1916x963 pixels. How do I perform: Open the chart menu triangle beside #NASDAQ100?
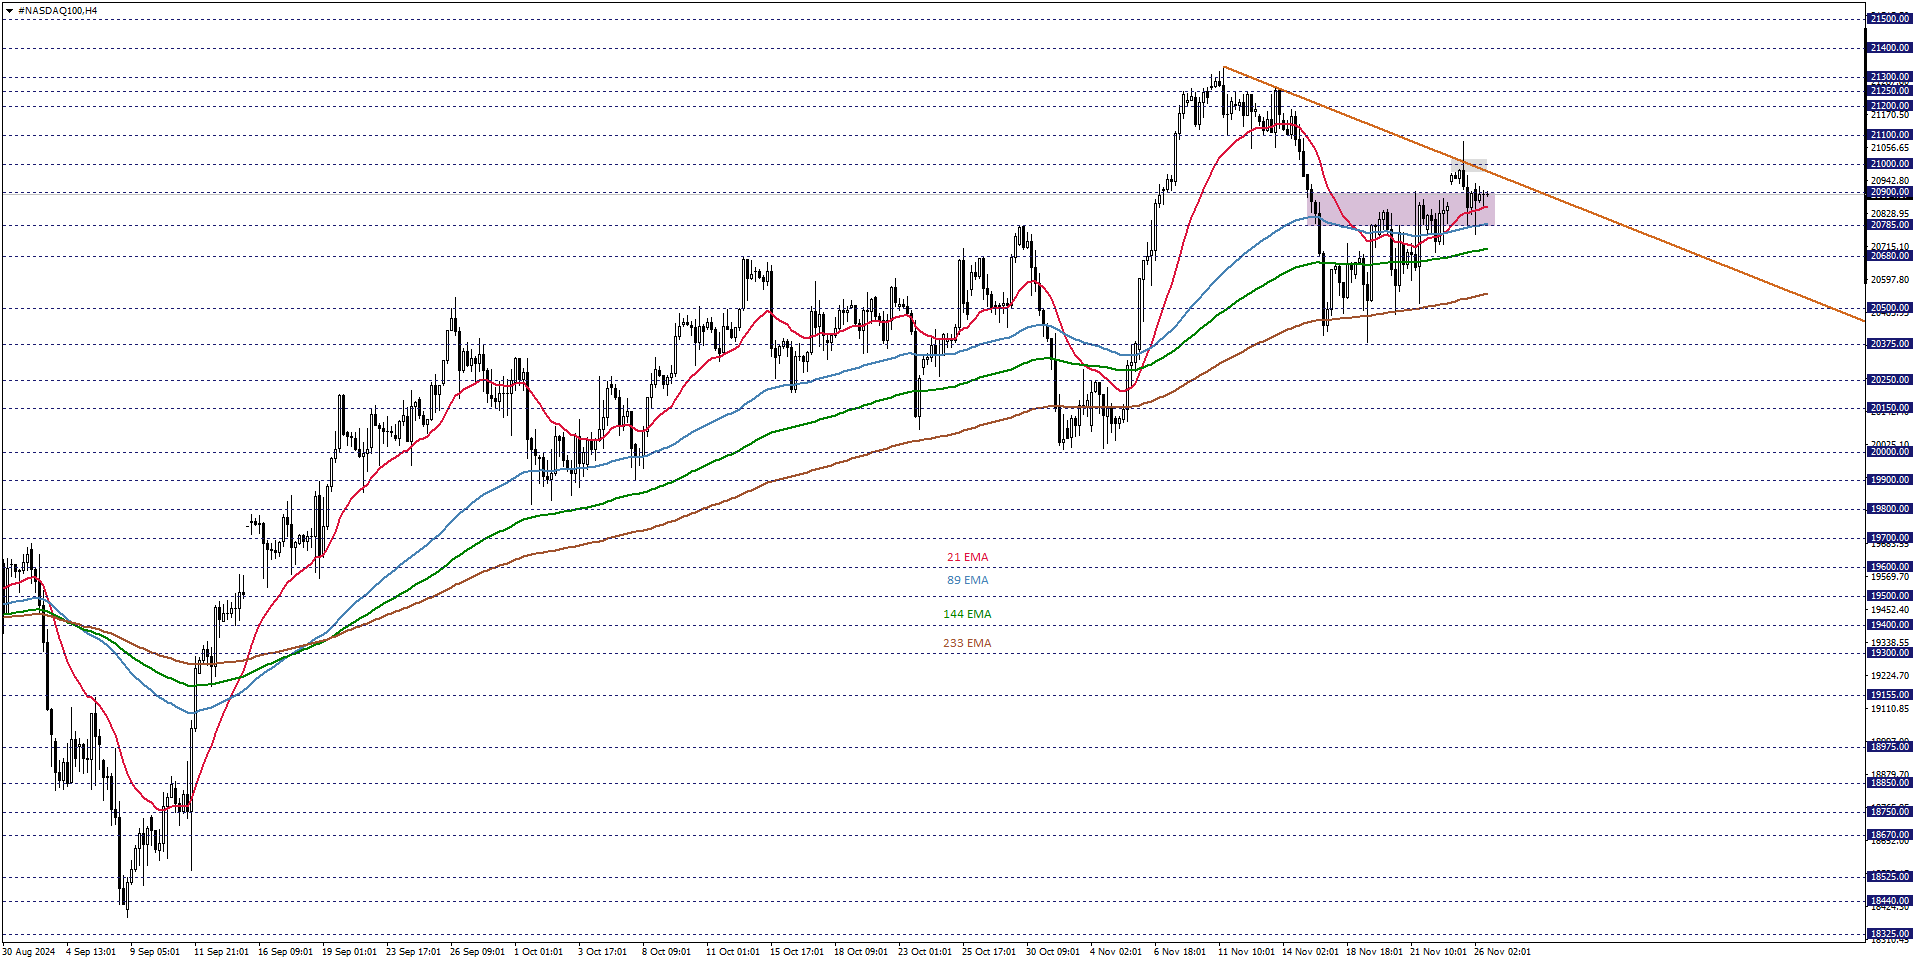[x=9, y=11]
